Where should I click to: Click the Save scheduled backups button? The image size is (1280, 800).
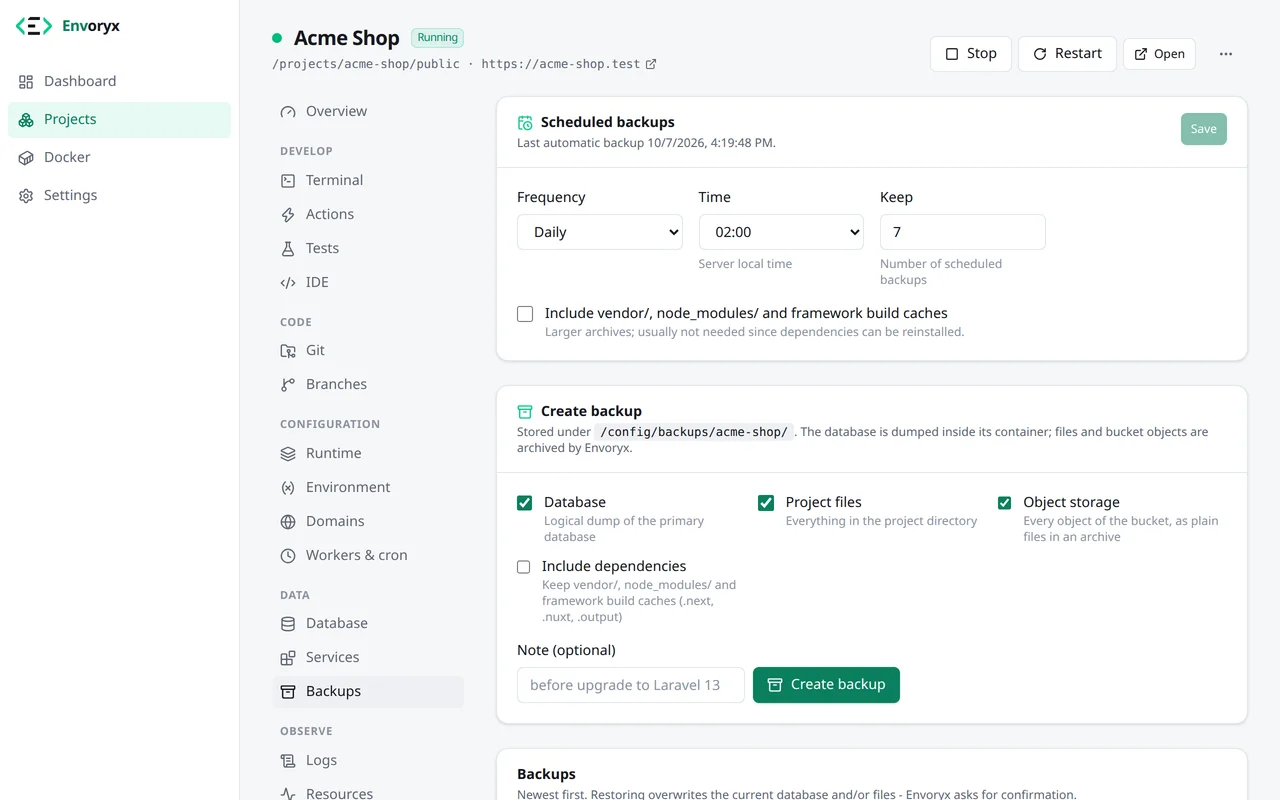click(1203, 129)
